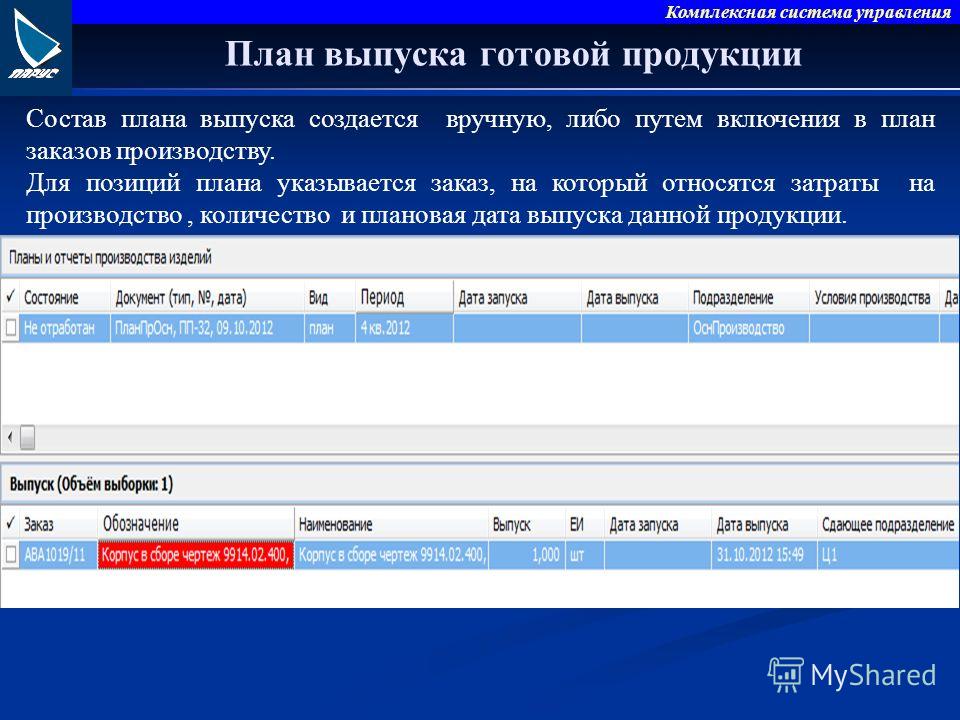Click Дата запуска header in the upper table

(517, 298)
